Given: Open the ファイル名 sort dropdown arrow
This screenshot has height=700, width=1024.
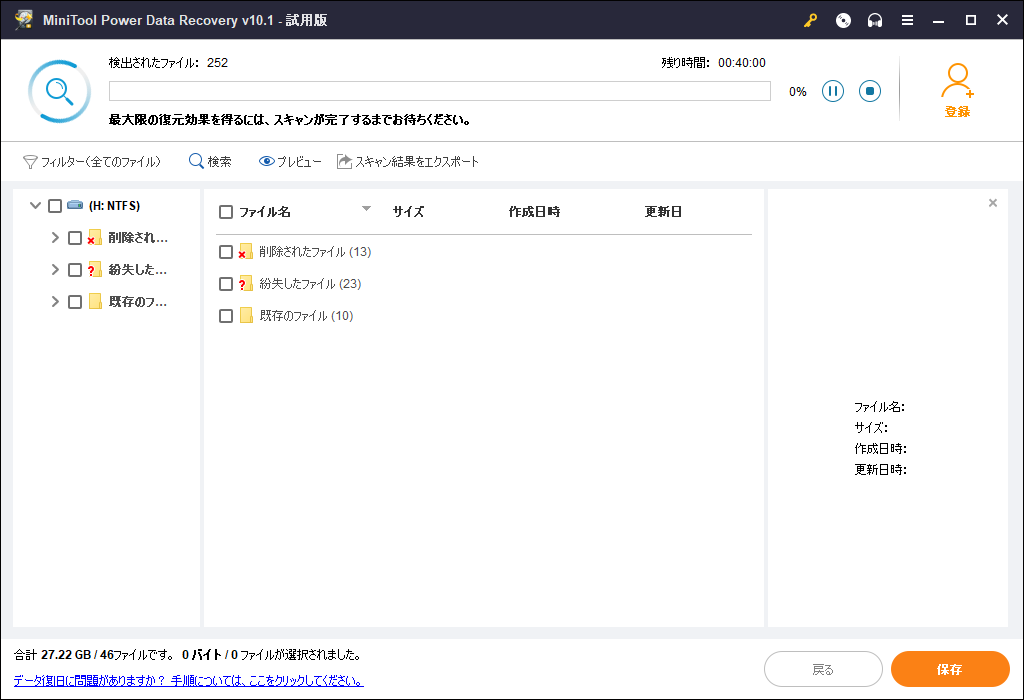Looking at the screenshot, I should coord(366,211).
